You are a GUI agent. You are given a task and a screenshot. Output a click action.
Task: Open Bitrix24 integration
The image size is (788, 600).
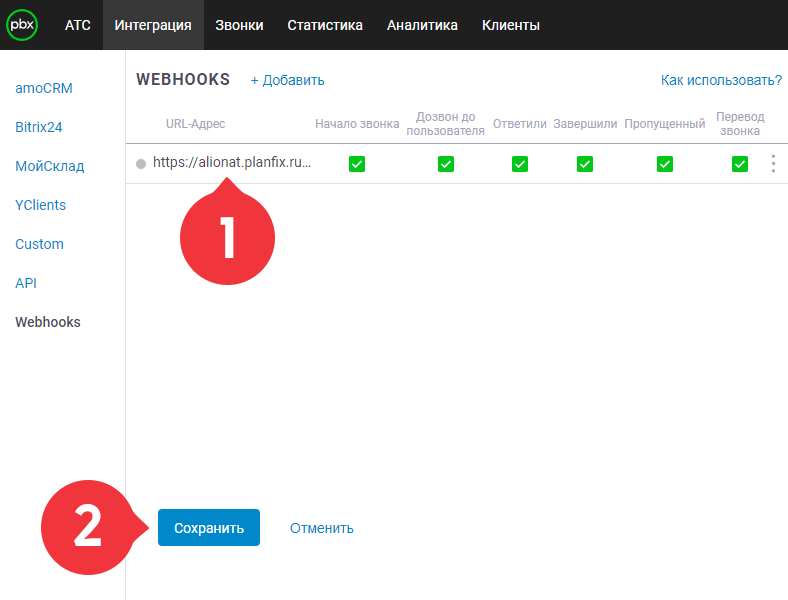point(39,127)
